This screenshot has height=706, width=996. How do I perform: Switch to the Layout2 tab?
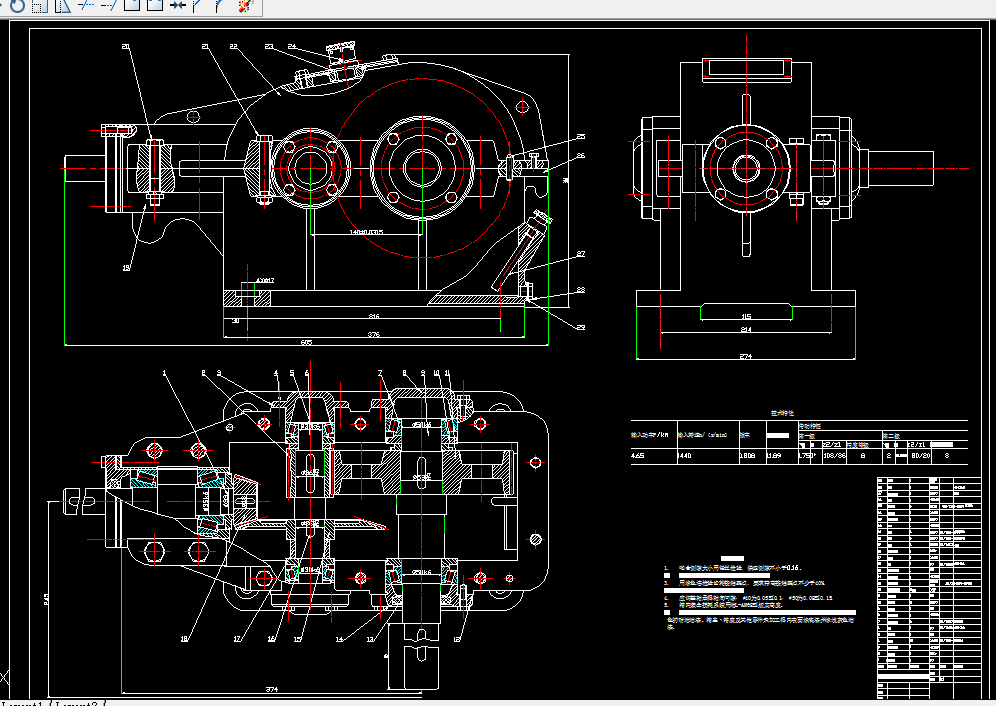click(77, 703)
